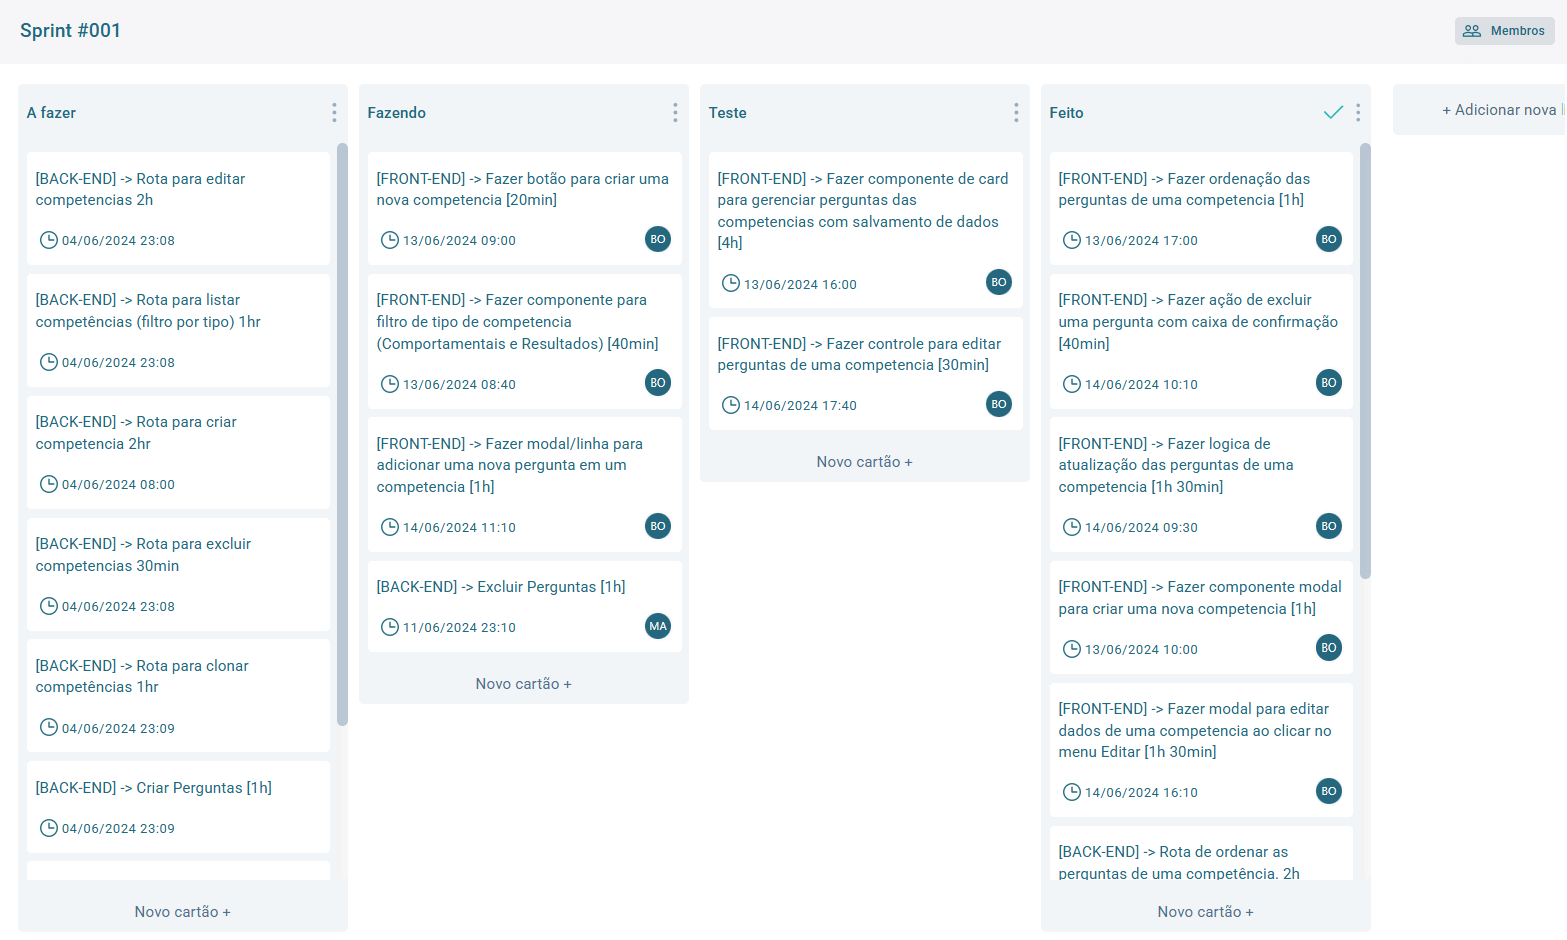Add new card in the Teste column
The width and height of the screenshot is (1567, 940).
tap(864, 462)
